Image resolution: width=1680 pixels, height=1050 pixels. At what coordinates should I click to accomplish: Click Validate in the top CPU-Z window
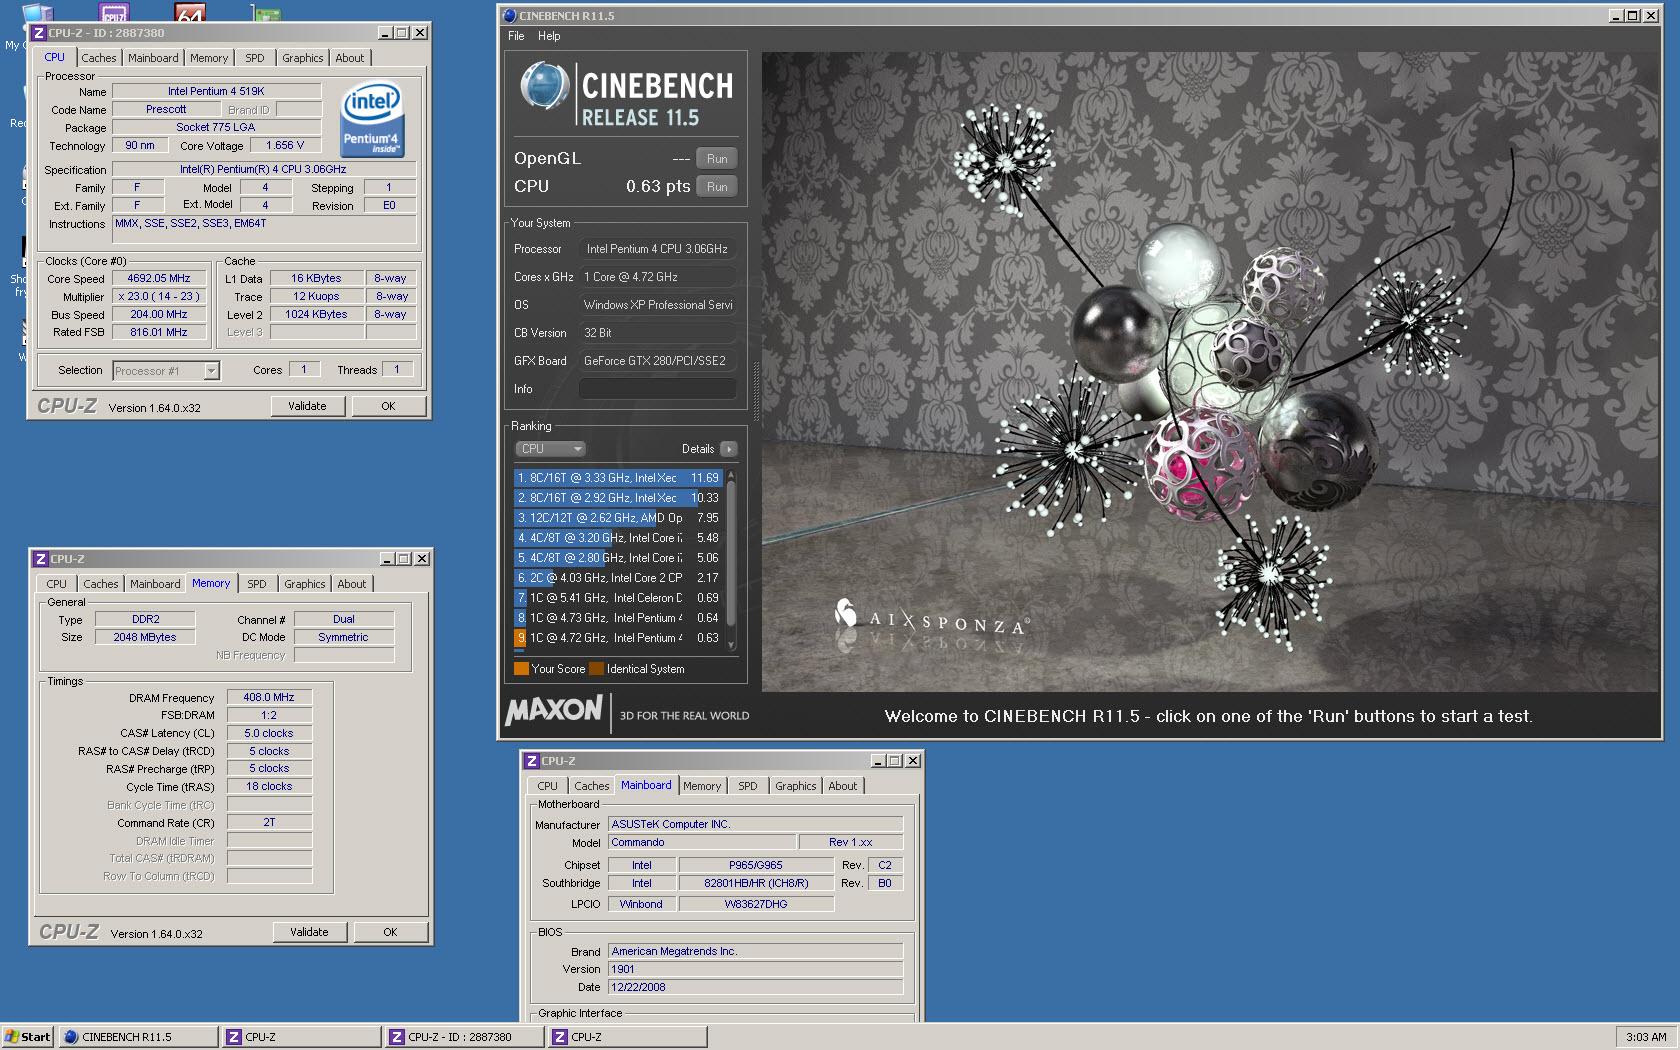coord(308,406)
